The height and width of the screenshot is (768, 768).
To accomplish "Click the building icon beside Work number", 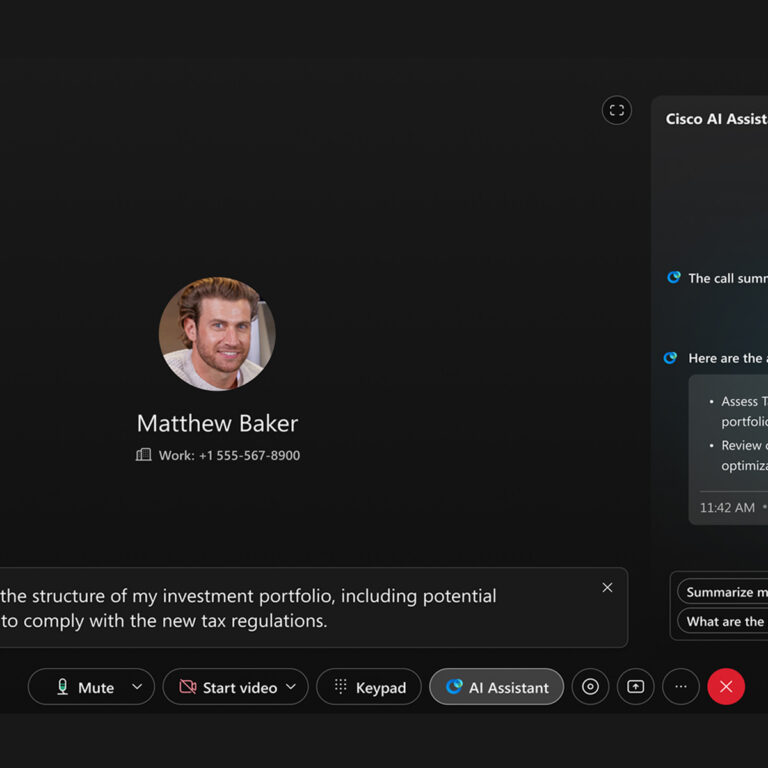I will tap(144, 455).
